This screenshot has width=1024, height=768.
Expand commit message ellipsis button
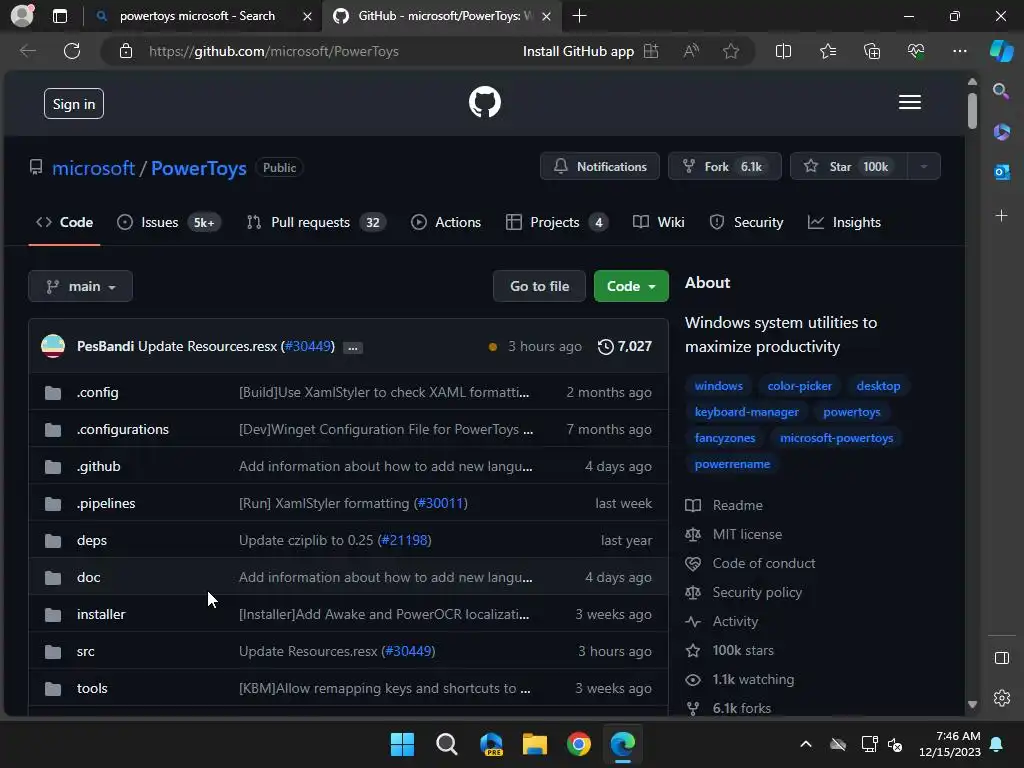click(x=353, y=347)
